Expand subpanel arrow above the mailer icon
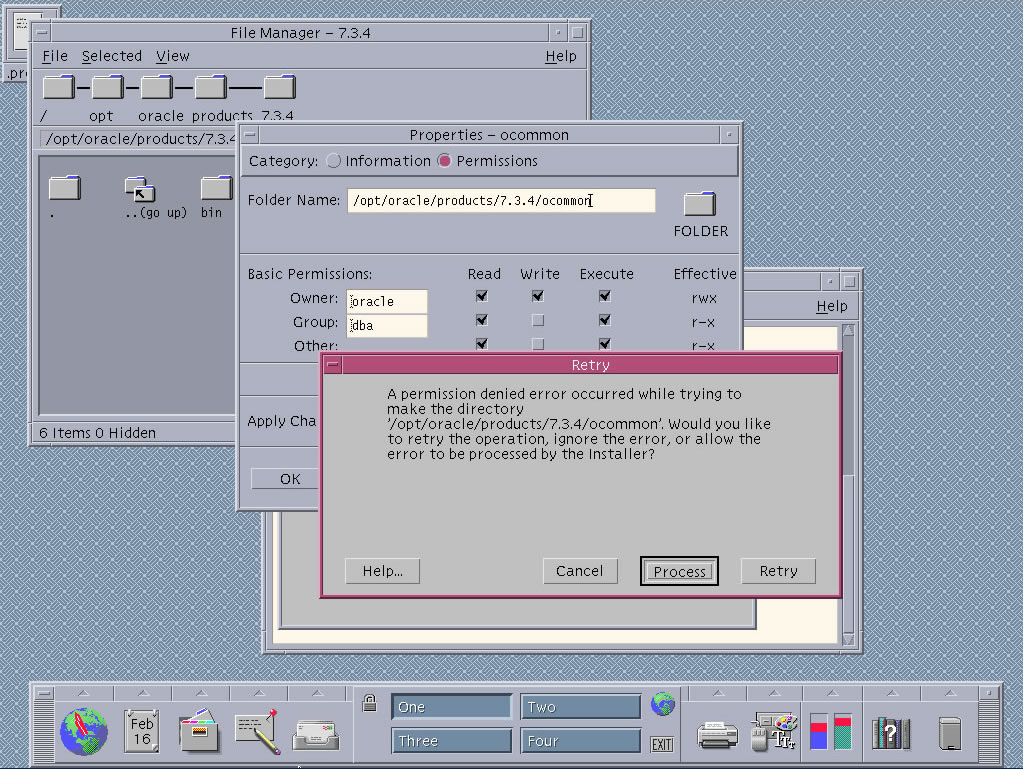Screen dimensions: 1023x769 317,693
